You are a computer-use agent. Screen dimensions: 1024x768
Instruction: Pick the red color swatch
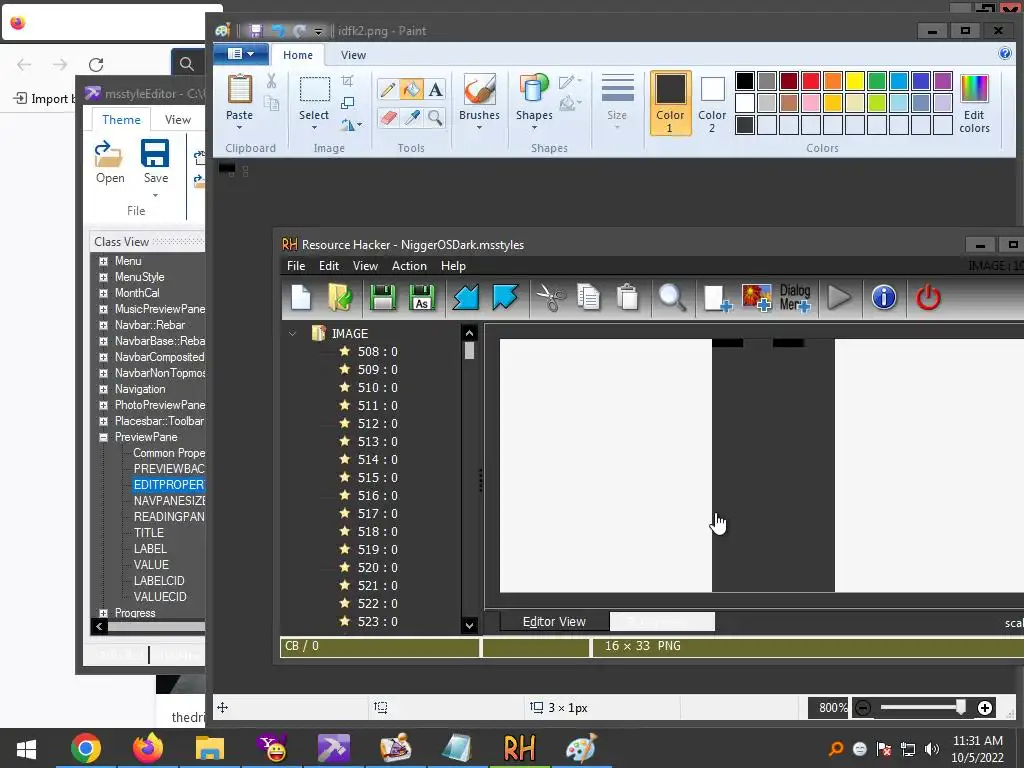(x=810, y=81)
